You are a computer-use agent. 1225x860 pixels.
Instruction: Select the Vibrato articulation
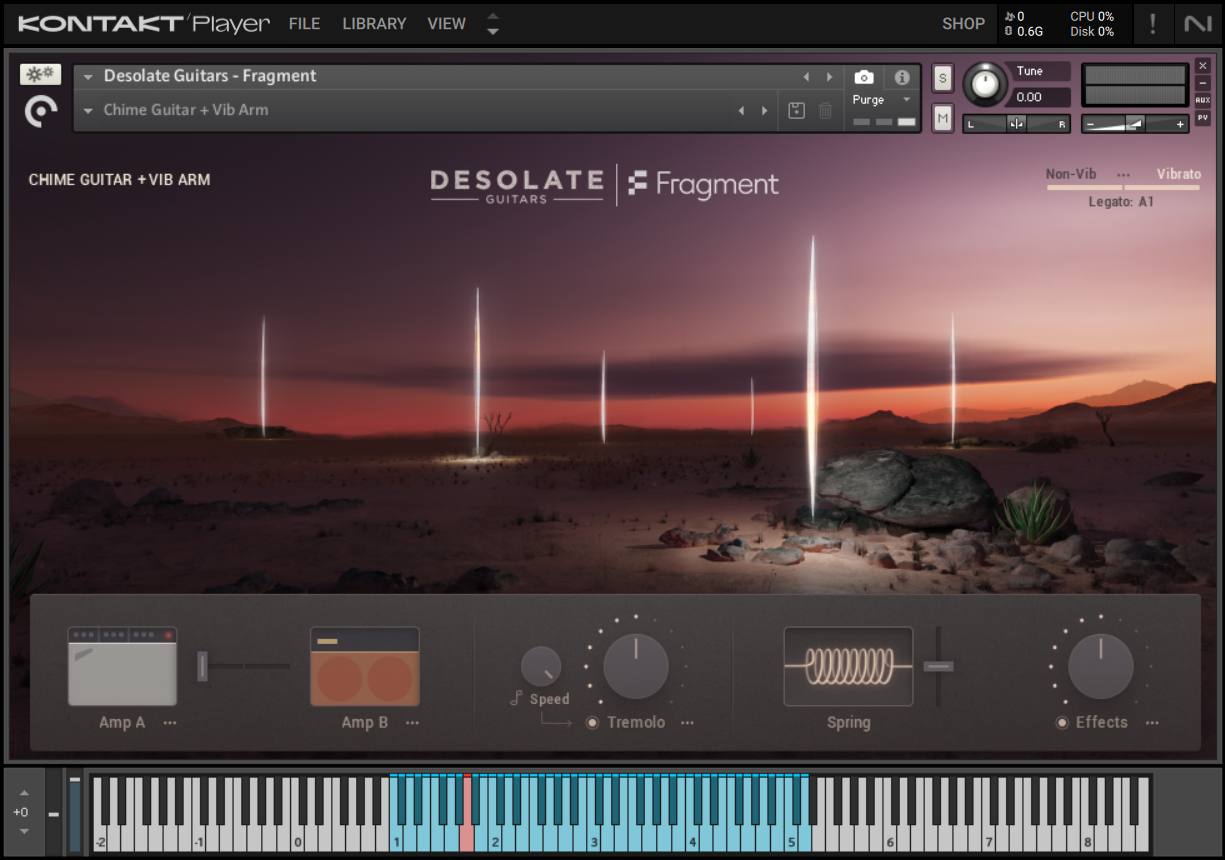(x=1179, y=174)
